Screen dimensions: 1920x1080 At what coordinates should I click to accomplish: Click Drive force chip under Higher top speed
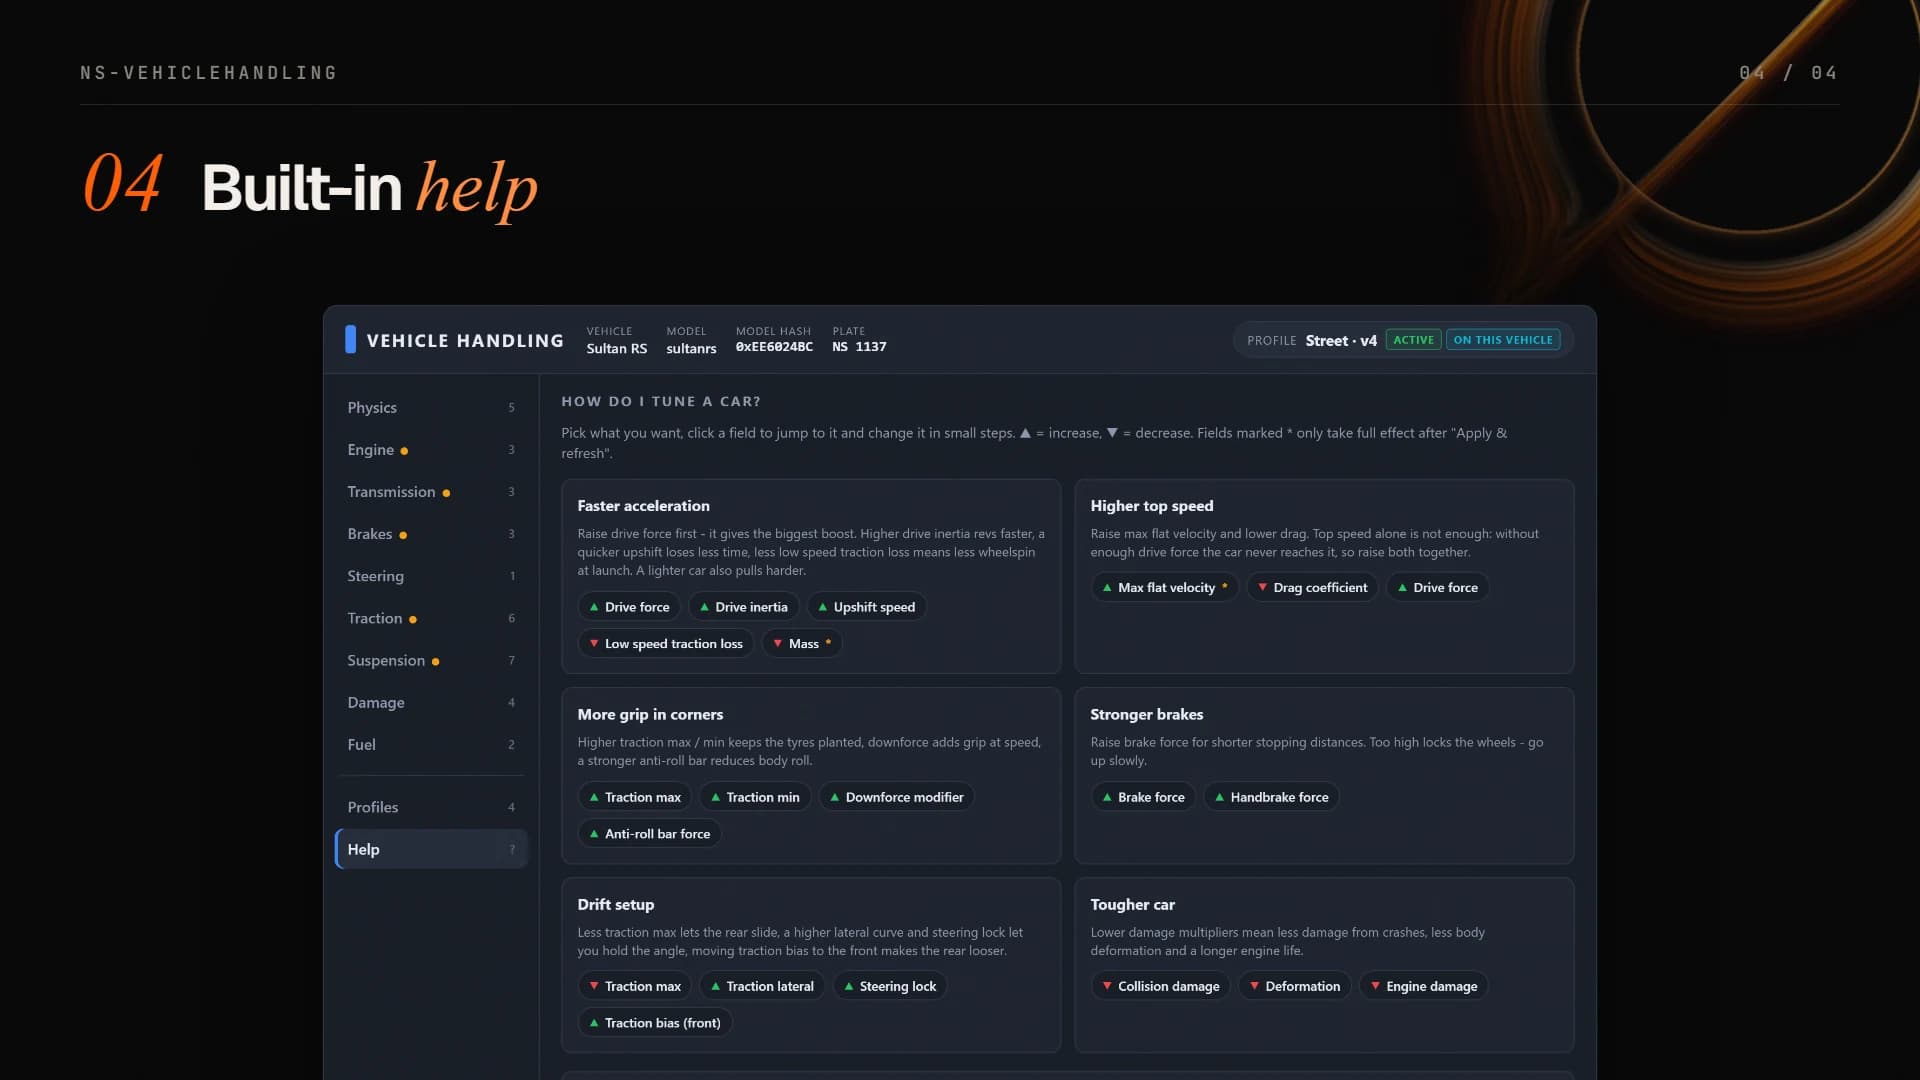pyautogui.click(x=1437, y=588)
